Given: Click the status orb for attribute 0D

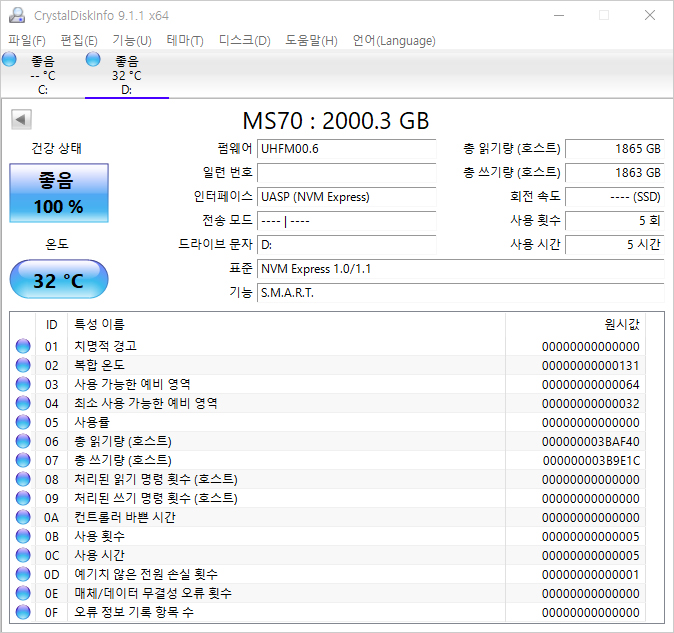Looking at the screenshot, I should pos(23,574).
